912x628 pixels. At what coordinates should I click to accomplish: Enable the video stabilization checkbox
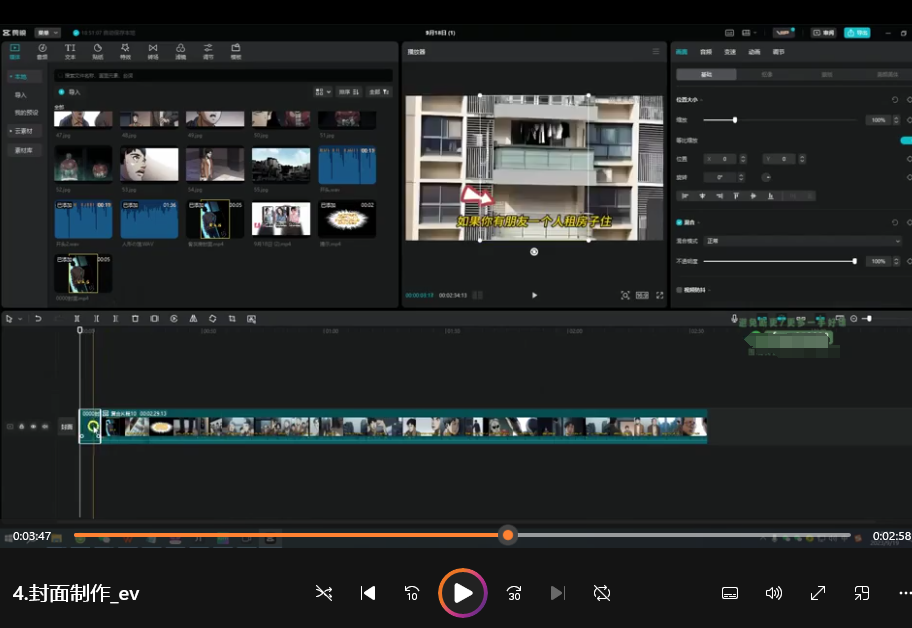pos(679,290)
